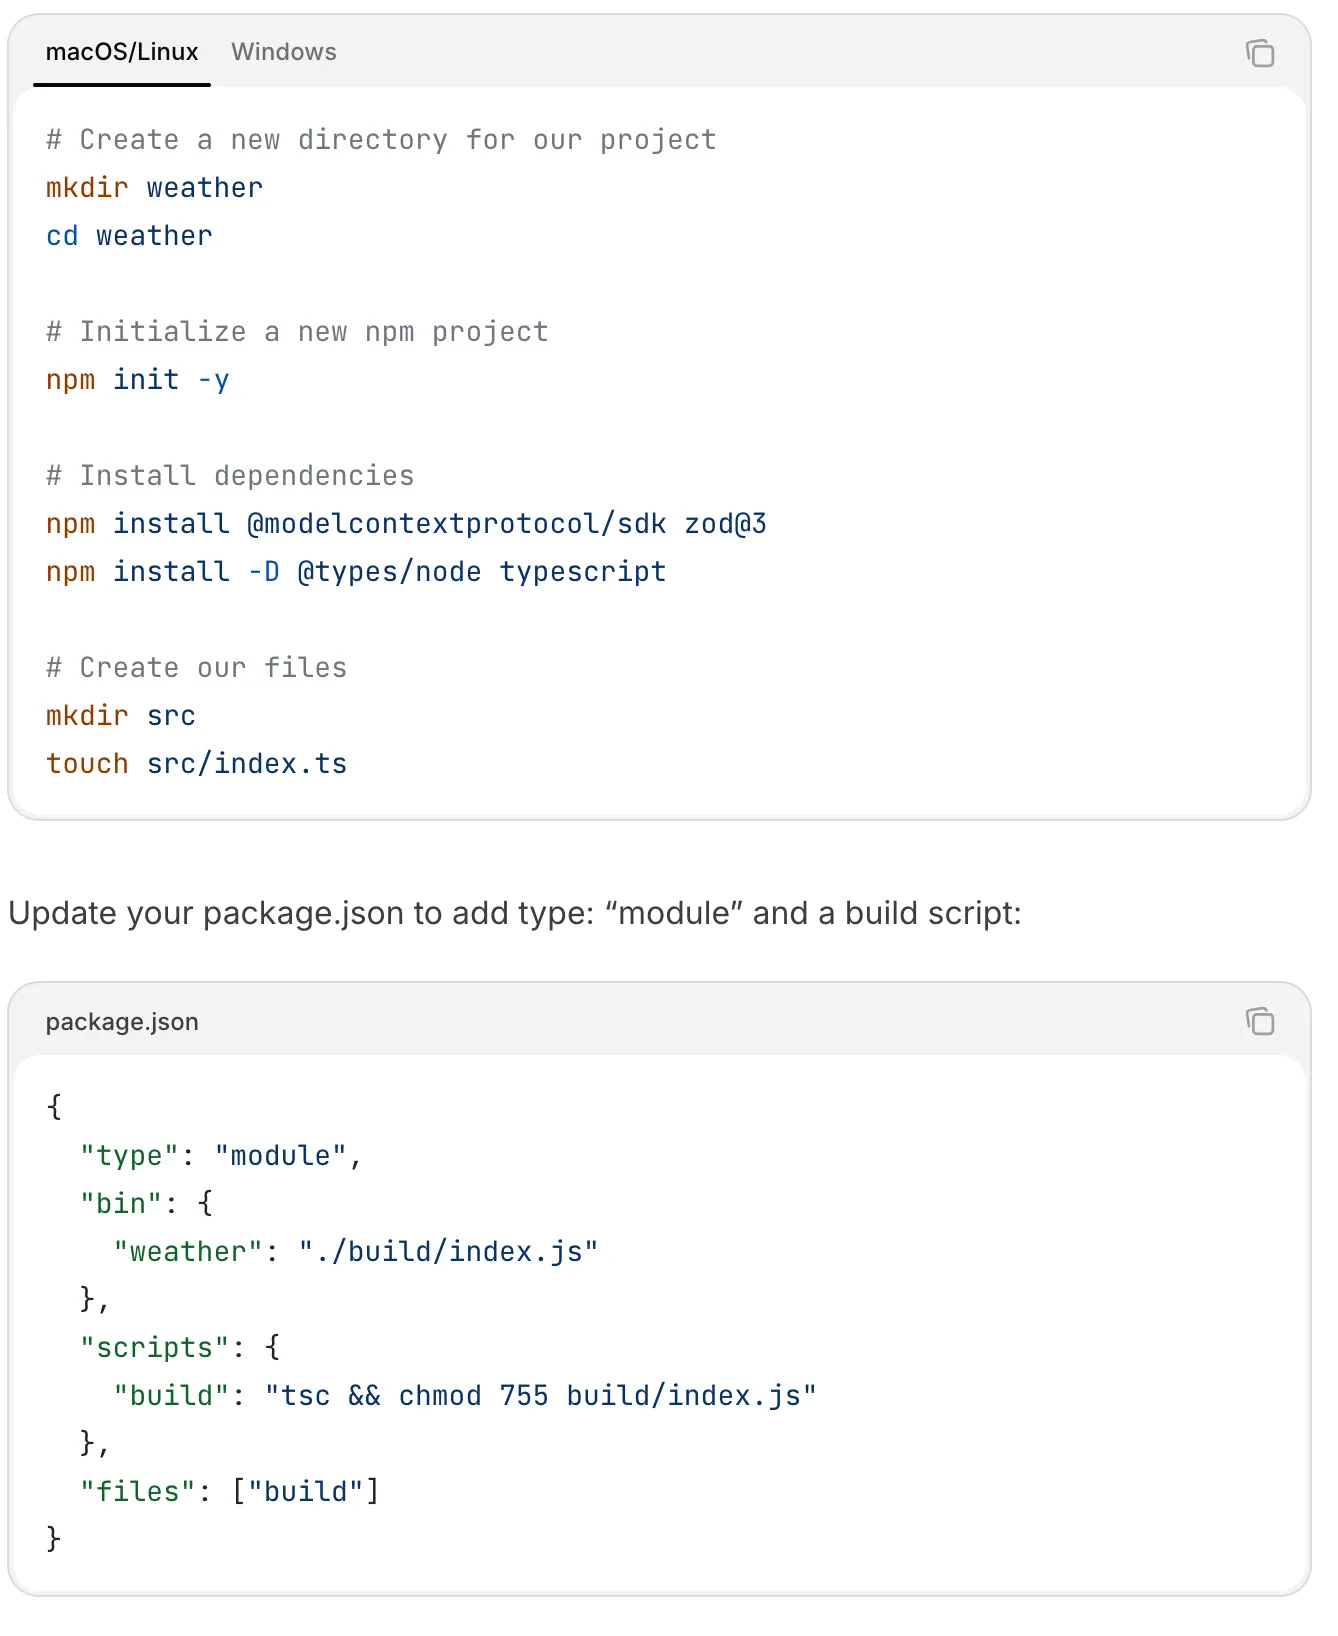Click the "scripts": { line

point(180,1348)
